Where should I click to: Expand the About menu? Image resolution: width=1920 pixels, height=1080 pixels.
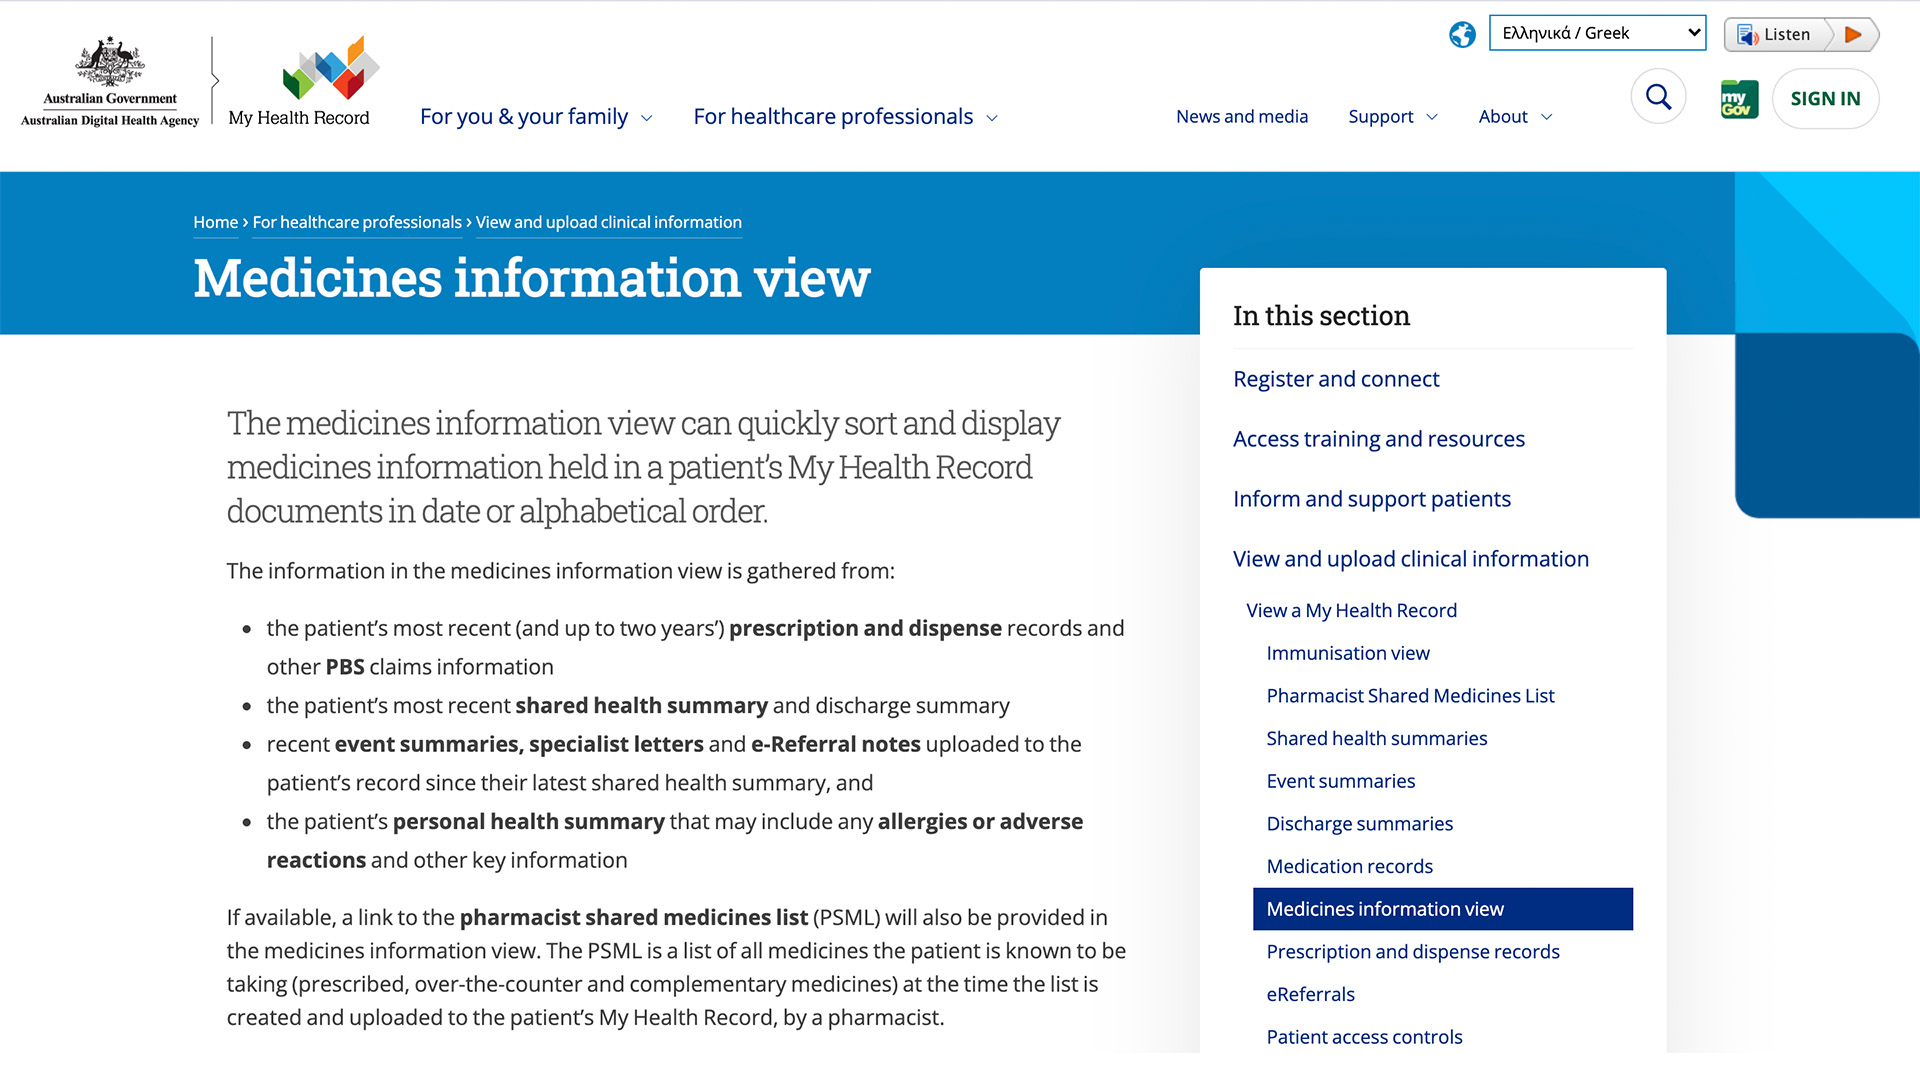tap(1515, 117)
